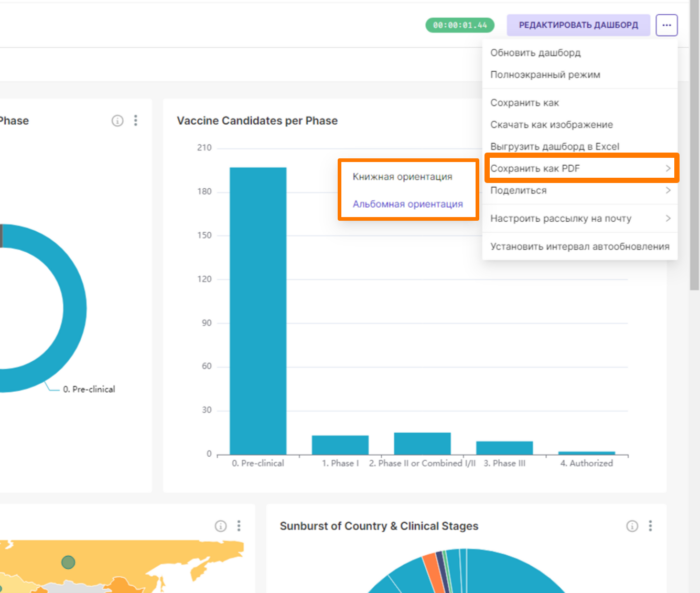
Task: Select Альбомная ориентация option
Action: (x=408, y=204)
